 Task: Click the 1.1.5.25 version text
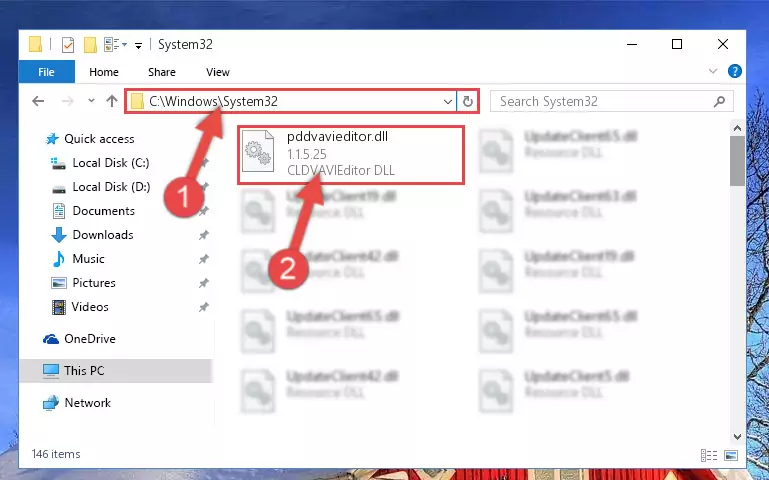tap(307, 154)
